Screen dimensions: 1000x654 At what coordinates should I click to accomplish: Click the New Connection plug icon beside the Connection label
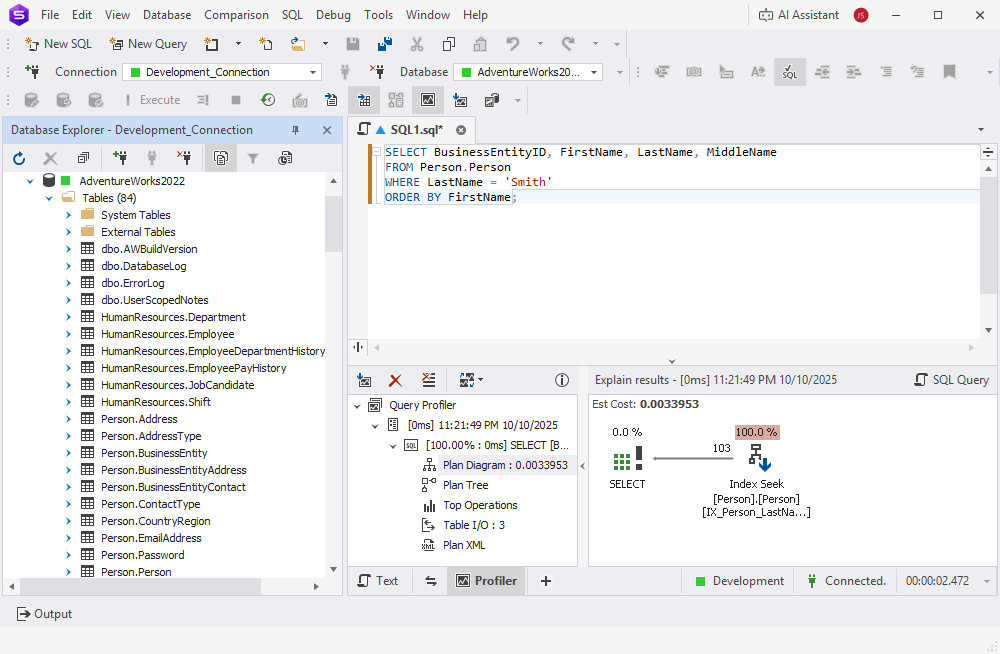[x=32, y=72]
